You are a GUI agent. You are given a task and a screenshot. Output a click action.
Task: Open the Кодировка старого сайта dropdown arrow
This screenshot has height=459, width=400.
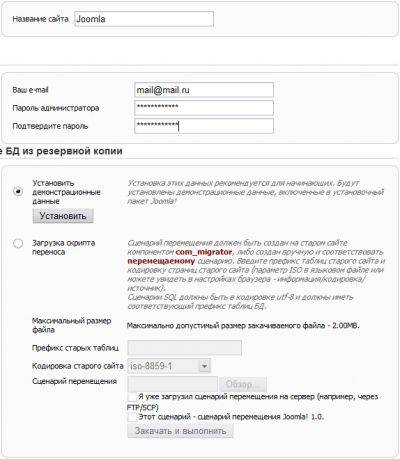tap(204, 366)
